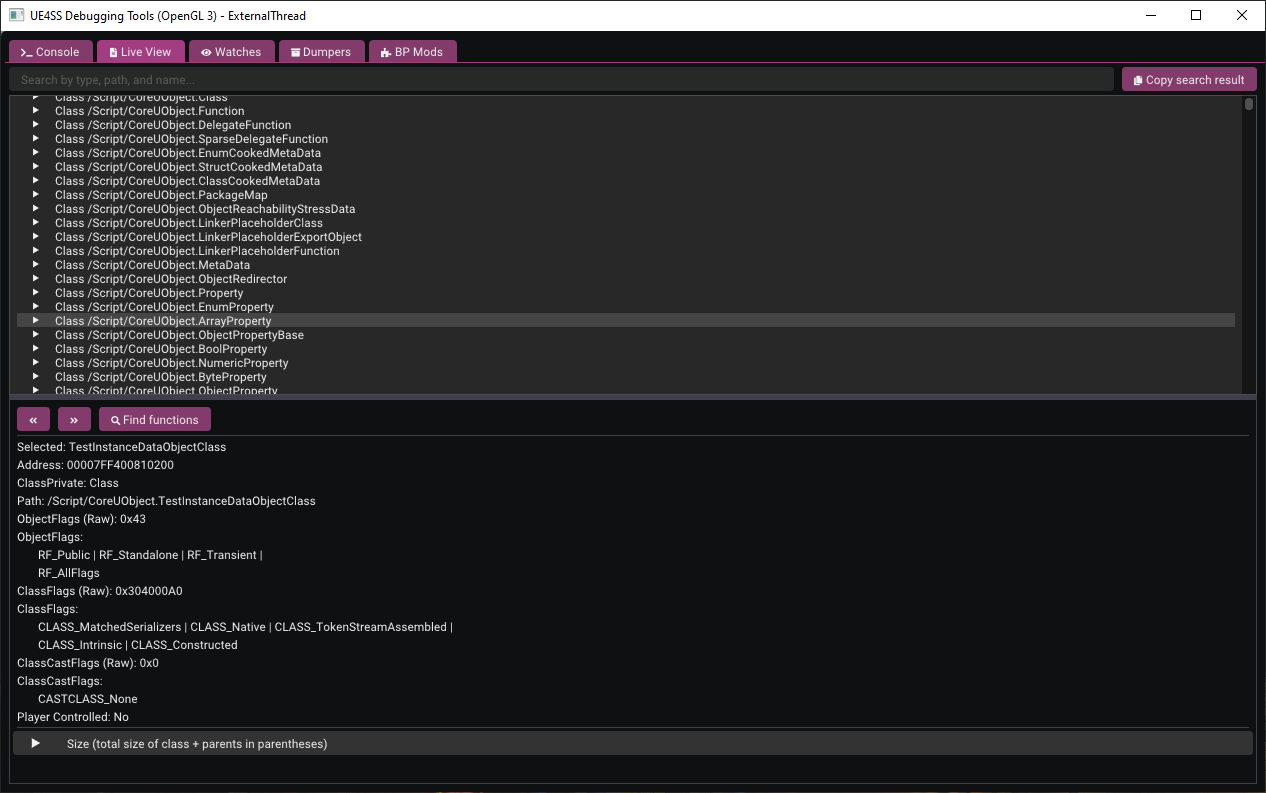Switch to the Live View tab
This screenshot has height=793, width=1266.
point(140,52)
